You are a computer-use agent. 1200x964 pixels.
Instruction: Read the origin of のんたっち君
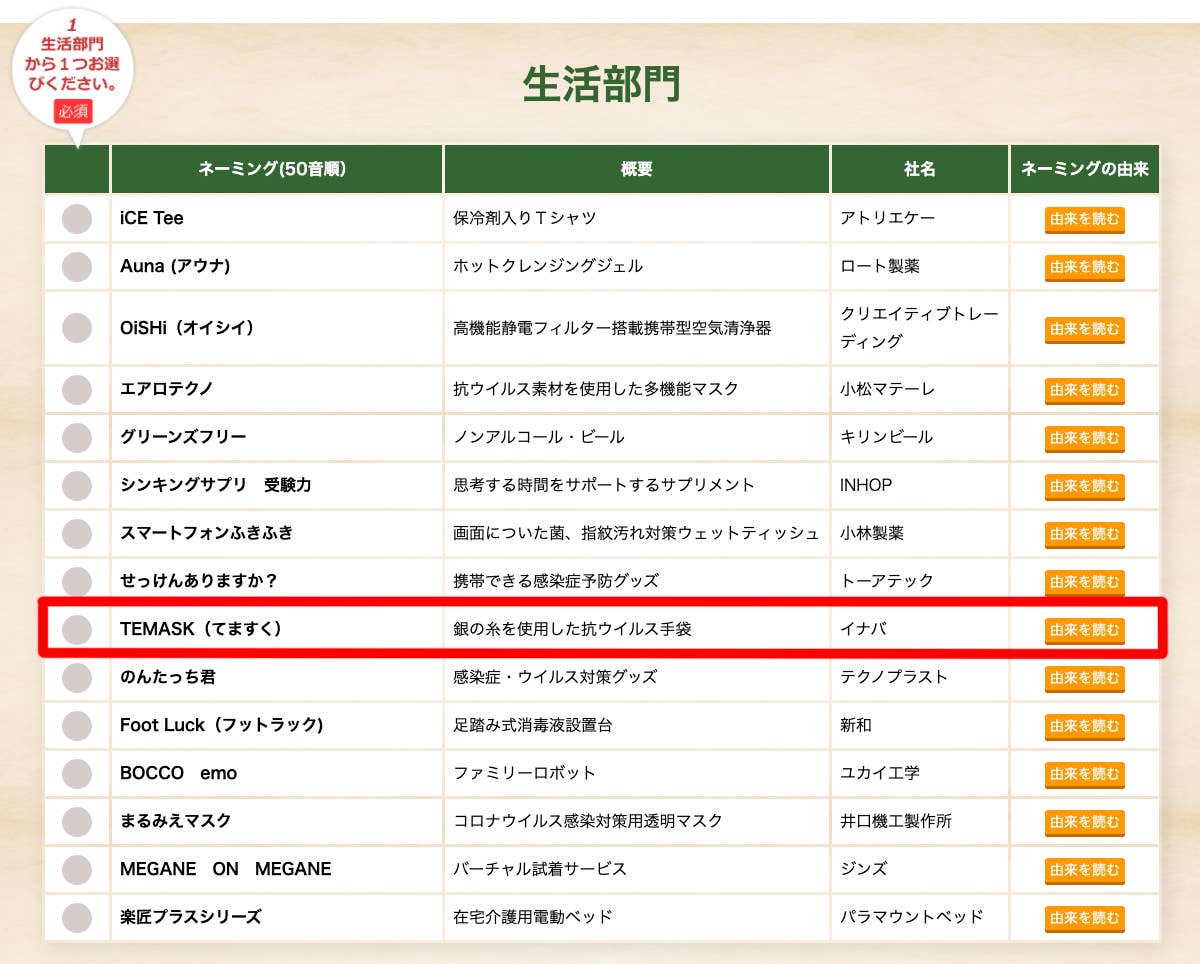pos(1085,678)
